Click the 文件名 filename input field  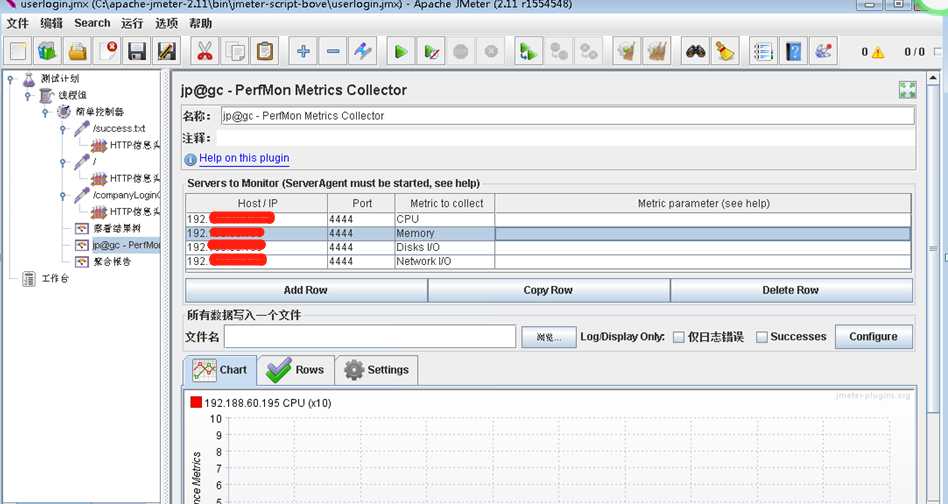pos(369,337)
